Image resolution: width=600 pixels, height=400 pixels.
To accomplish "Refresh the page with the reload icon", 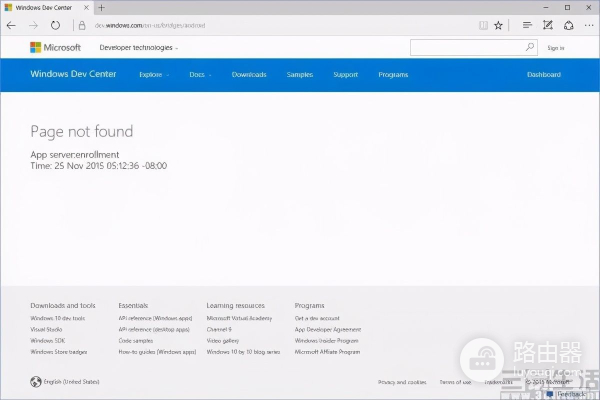I will coord(55,26).
